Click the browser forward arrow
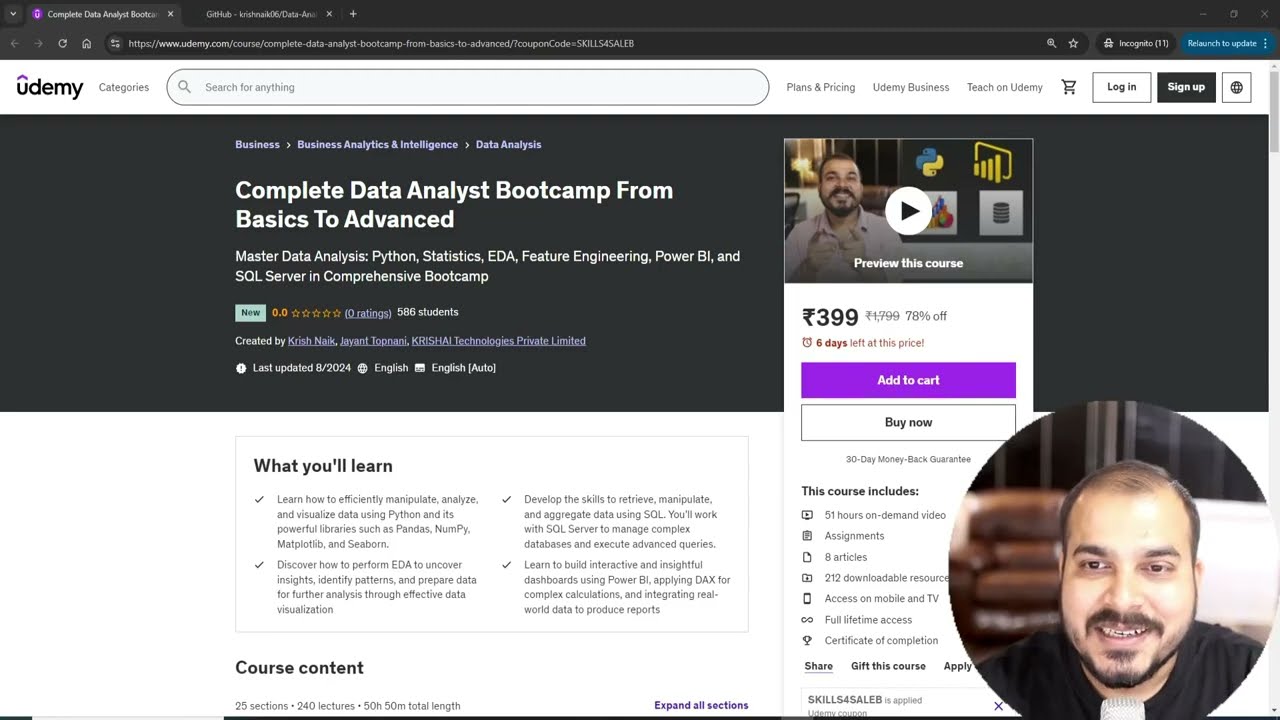This screenshot has height=720, width=1280. 38,43
